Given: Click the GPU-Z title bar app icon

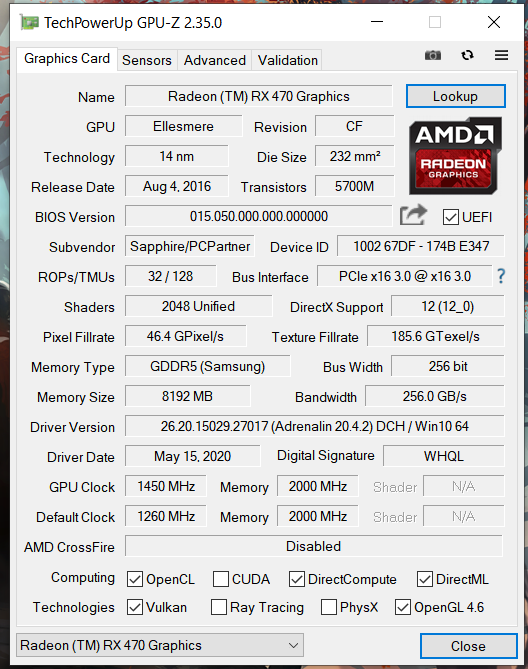Looking at the screenshot, I should click(x=29, y=22).
